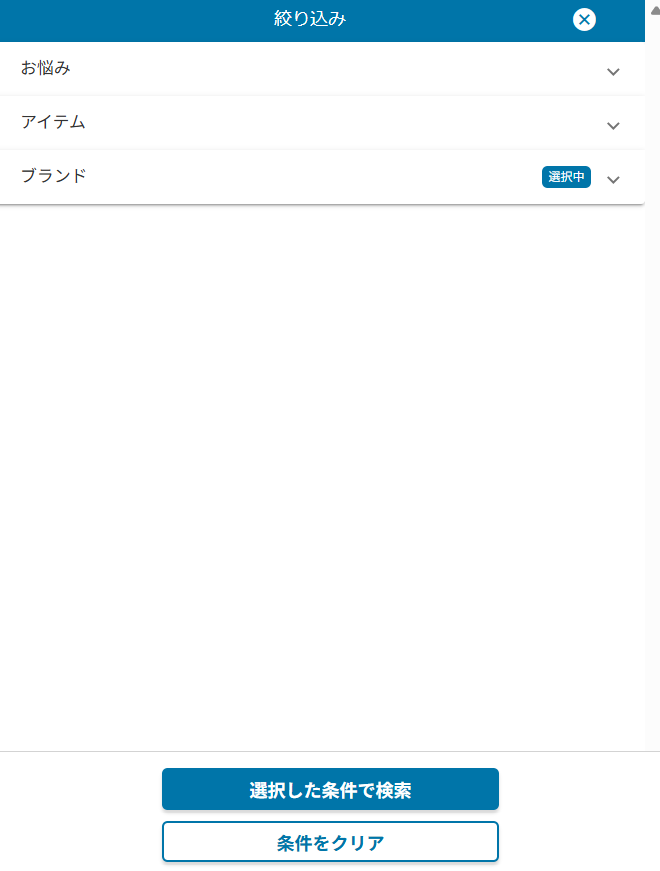Viewport: 660px width, 871px height.
Task: Click the chevron arrow beside アイテム
Action: pyautogui.click(x=613, y=125)
